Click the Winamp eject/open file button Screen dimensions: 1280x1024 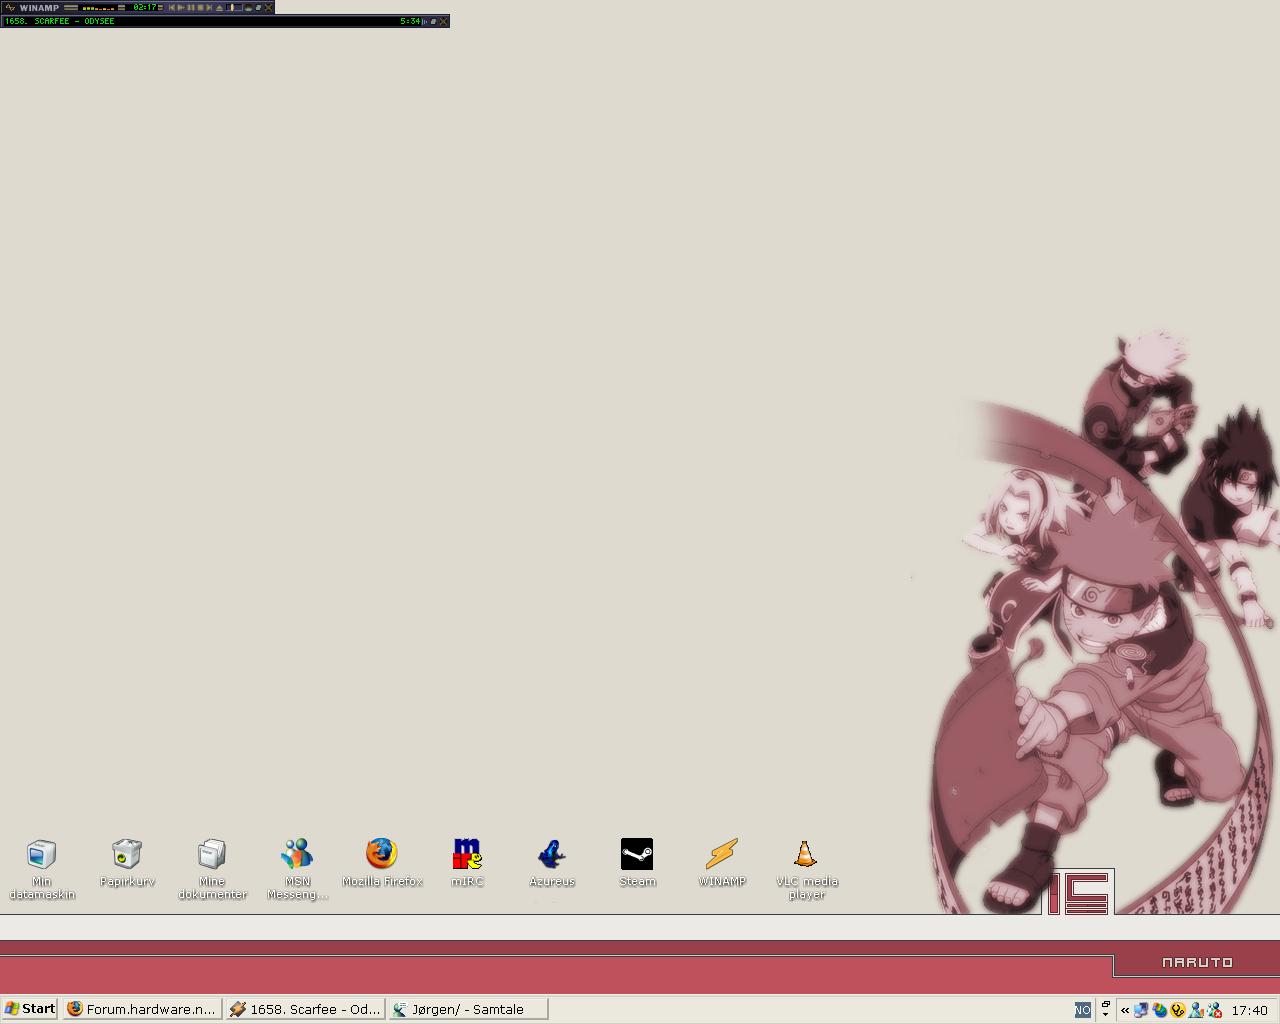click(219, 7)
